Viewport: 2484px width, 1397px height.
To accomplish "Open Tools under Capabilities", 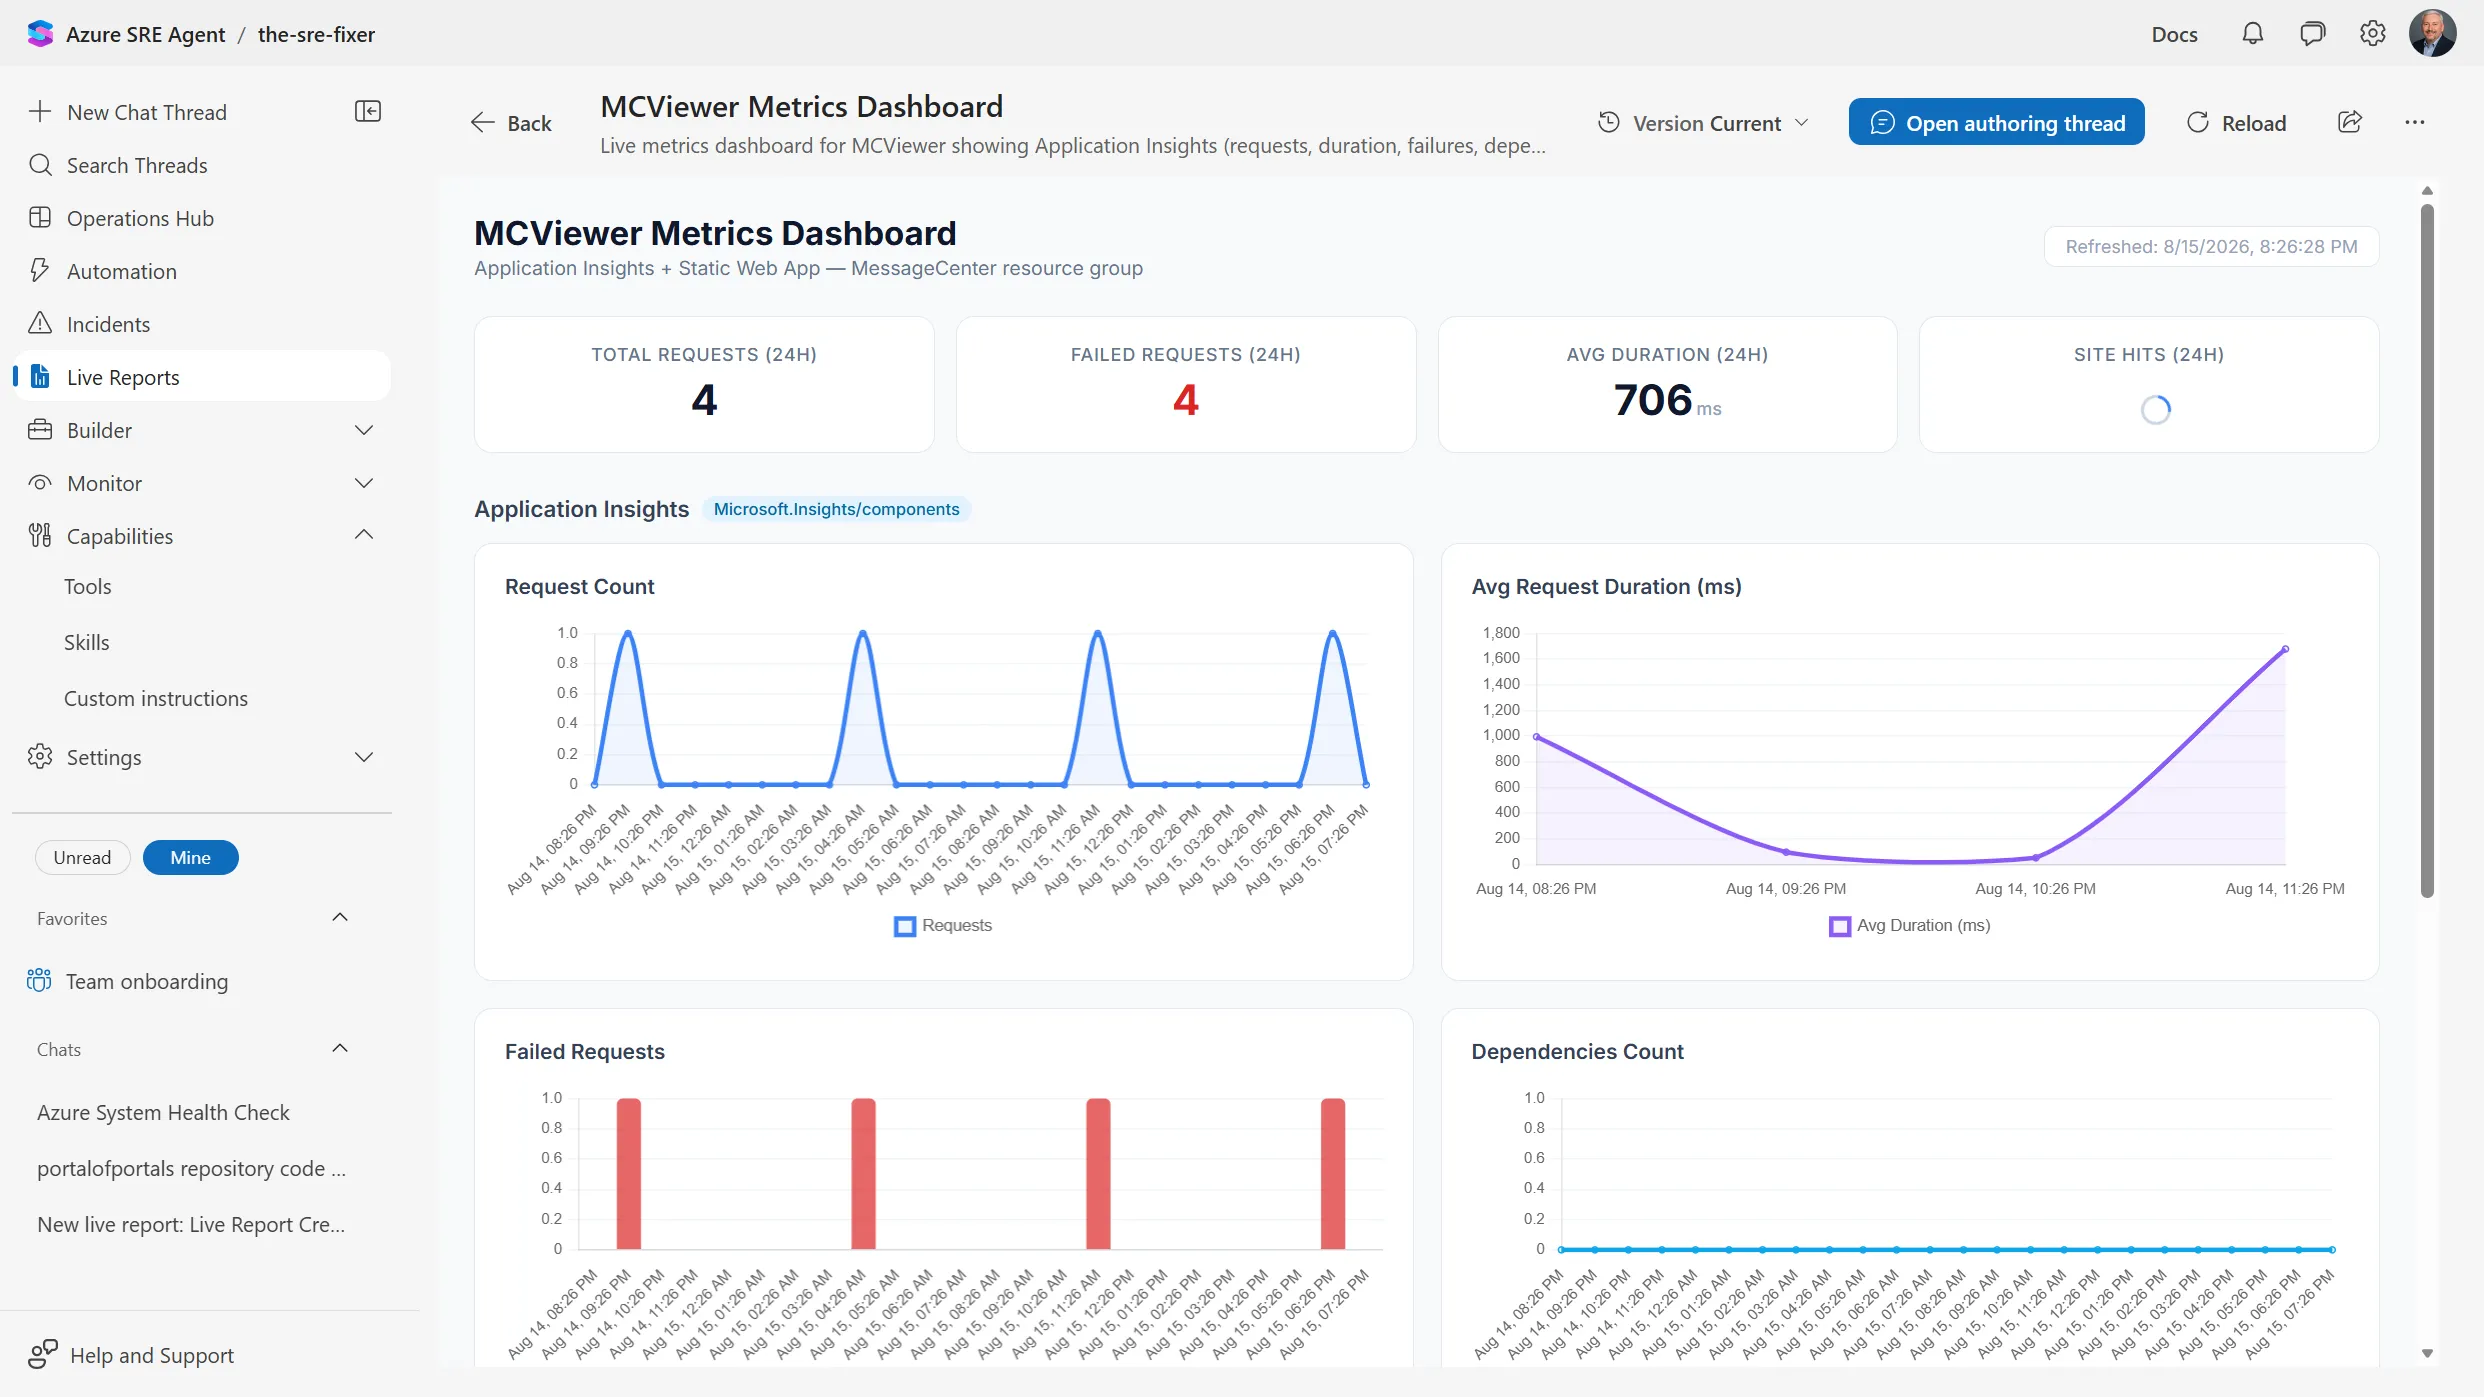I will tap(87, 586).
